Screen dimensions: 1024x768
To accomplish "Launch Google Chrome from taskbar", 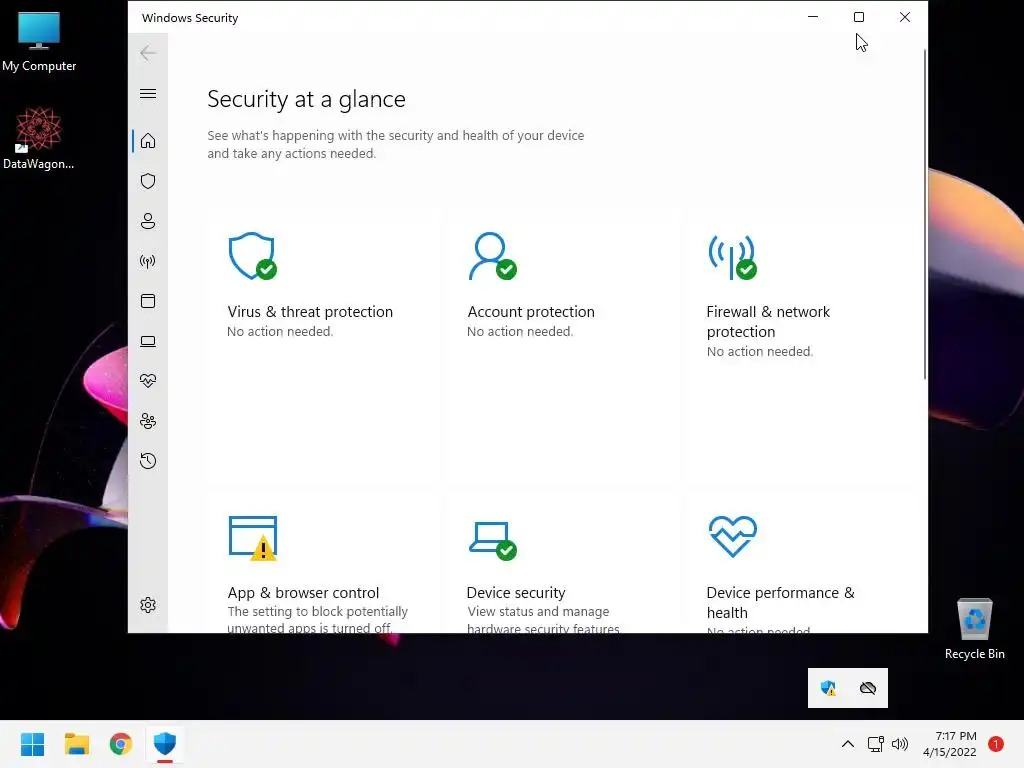I will pyautogui.click(x=121, y=744).
